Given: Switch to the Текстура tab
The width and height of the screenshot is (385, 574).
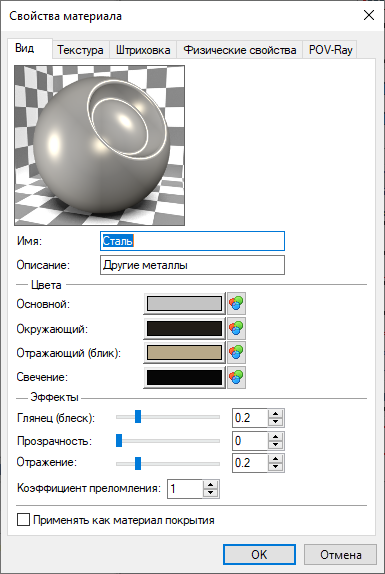Looking at the screenshot, I should pyautogui.click(x=80, y=50).
